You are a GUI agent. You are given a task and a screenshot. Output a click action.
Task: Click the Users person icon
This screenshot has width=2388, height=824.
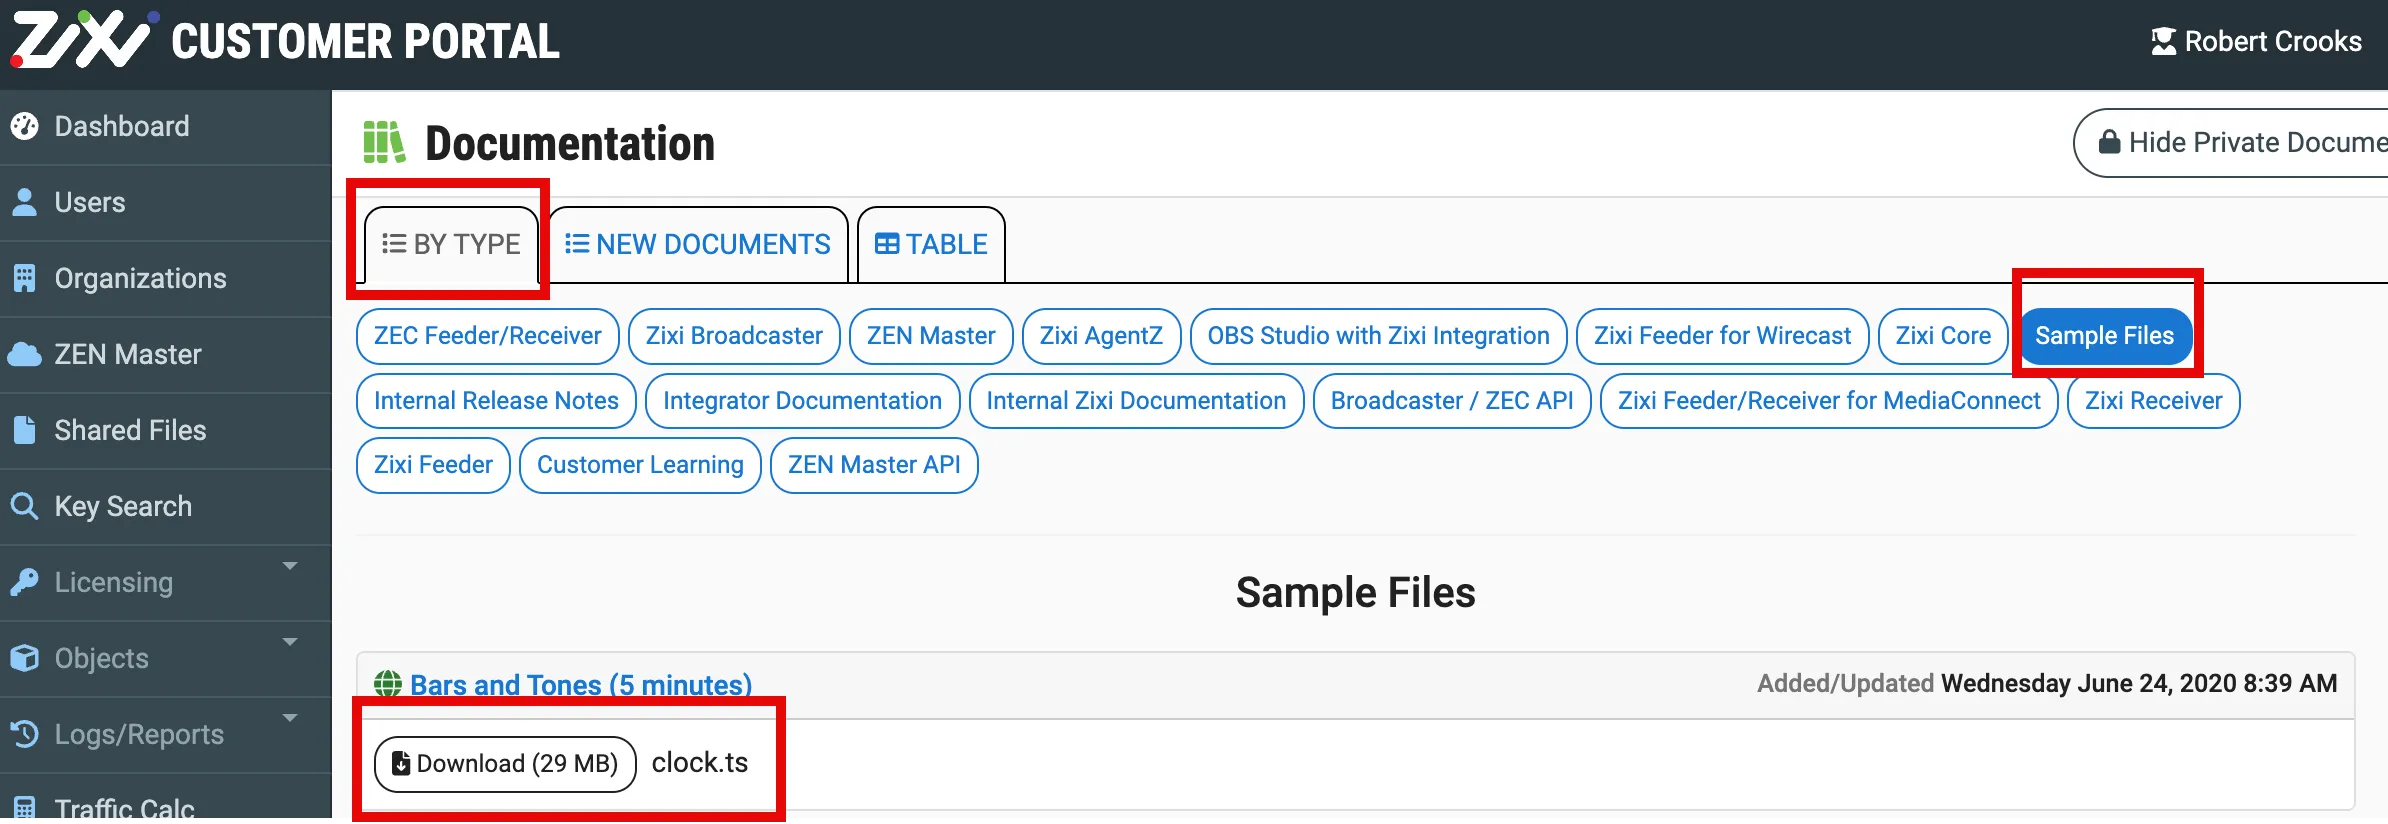pos(24,202)
